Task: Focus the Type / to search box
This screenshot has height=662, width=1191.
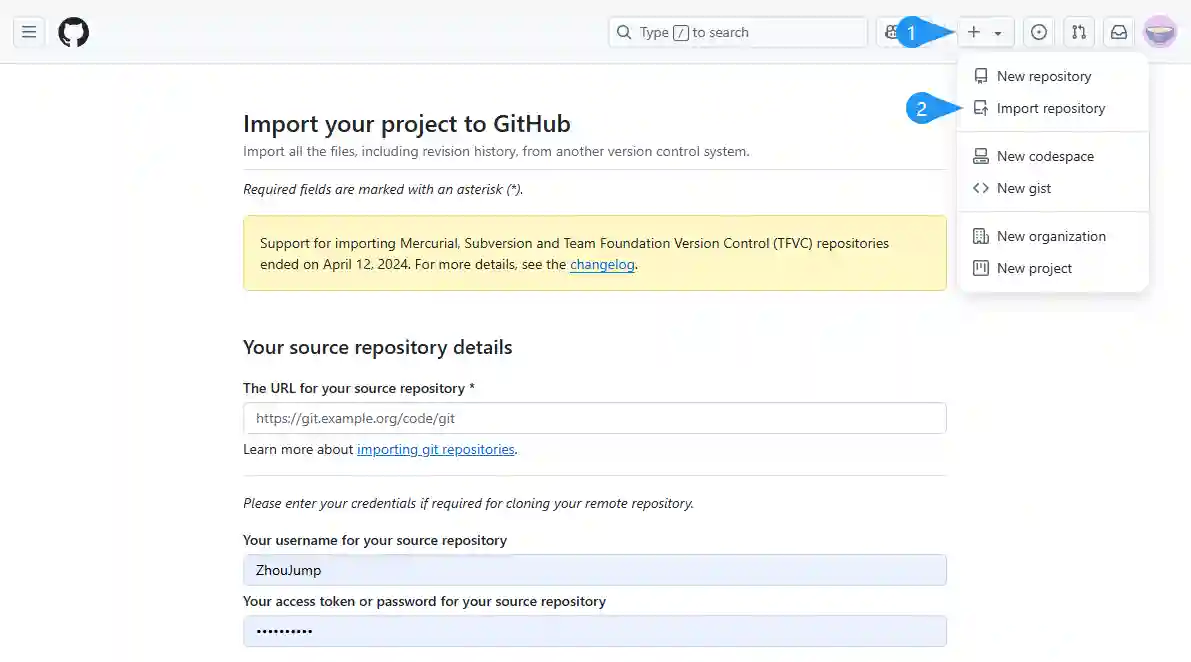Action: tap(737, 32)
